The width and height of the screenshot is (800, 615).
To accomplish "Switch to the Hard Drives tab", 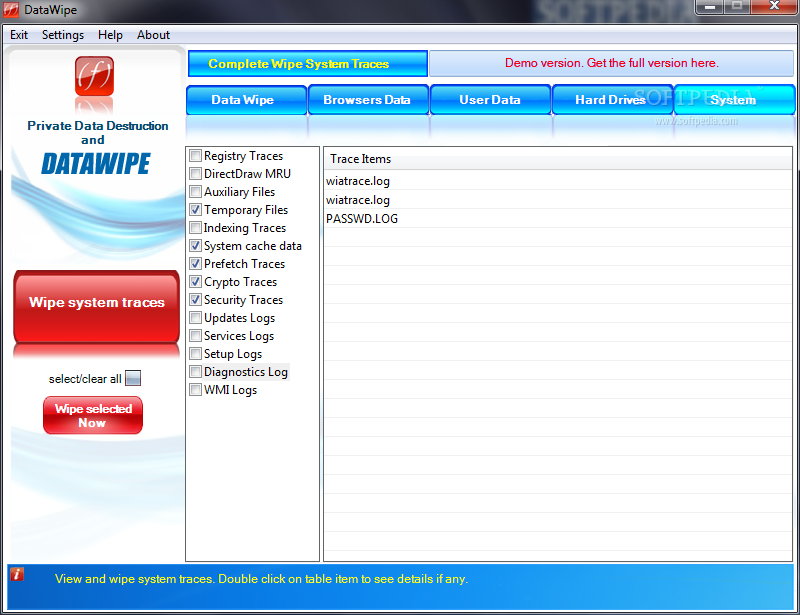I will pos(612,100).
